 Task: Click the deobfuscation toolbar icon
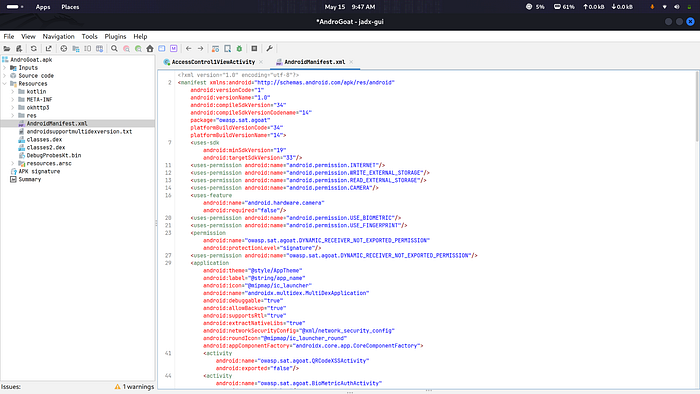[215, 49]
